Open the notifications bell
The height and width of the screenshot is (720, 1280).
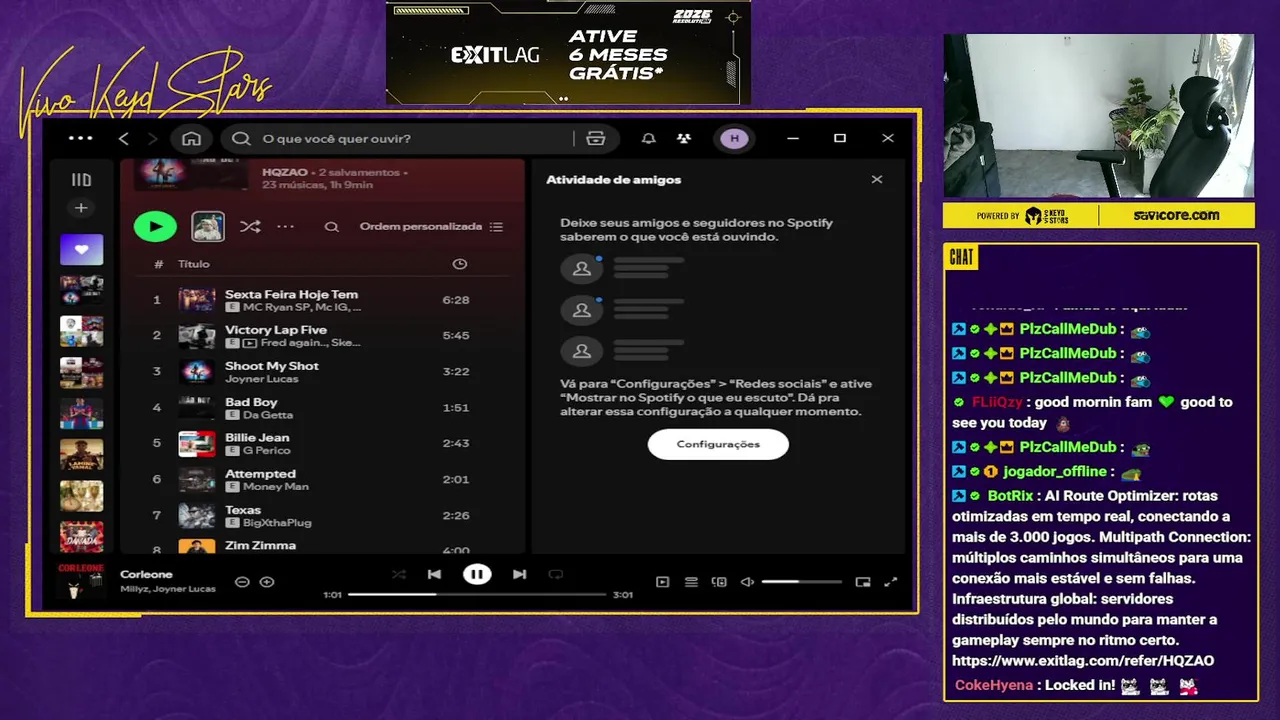pyautogui.click(x=649, y=138)
